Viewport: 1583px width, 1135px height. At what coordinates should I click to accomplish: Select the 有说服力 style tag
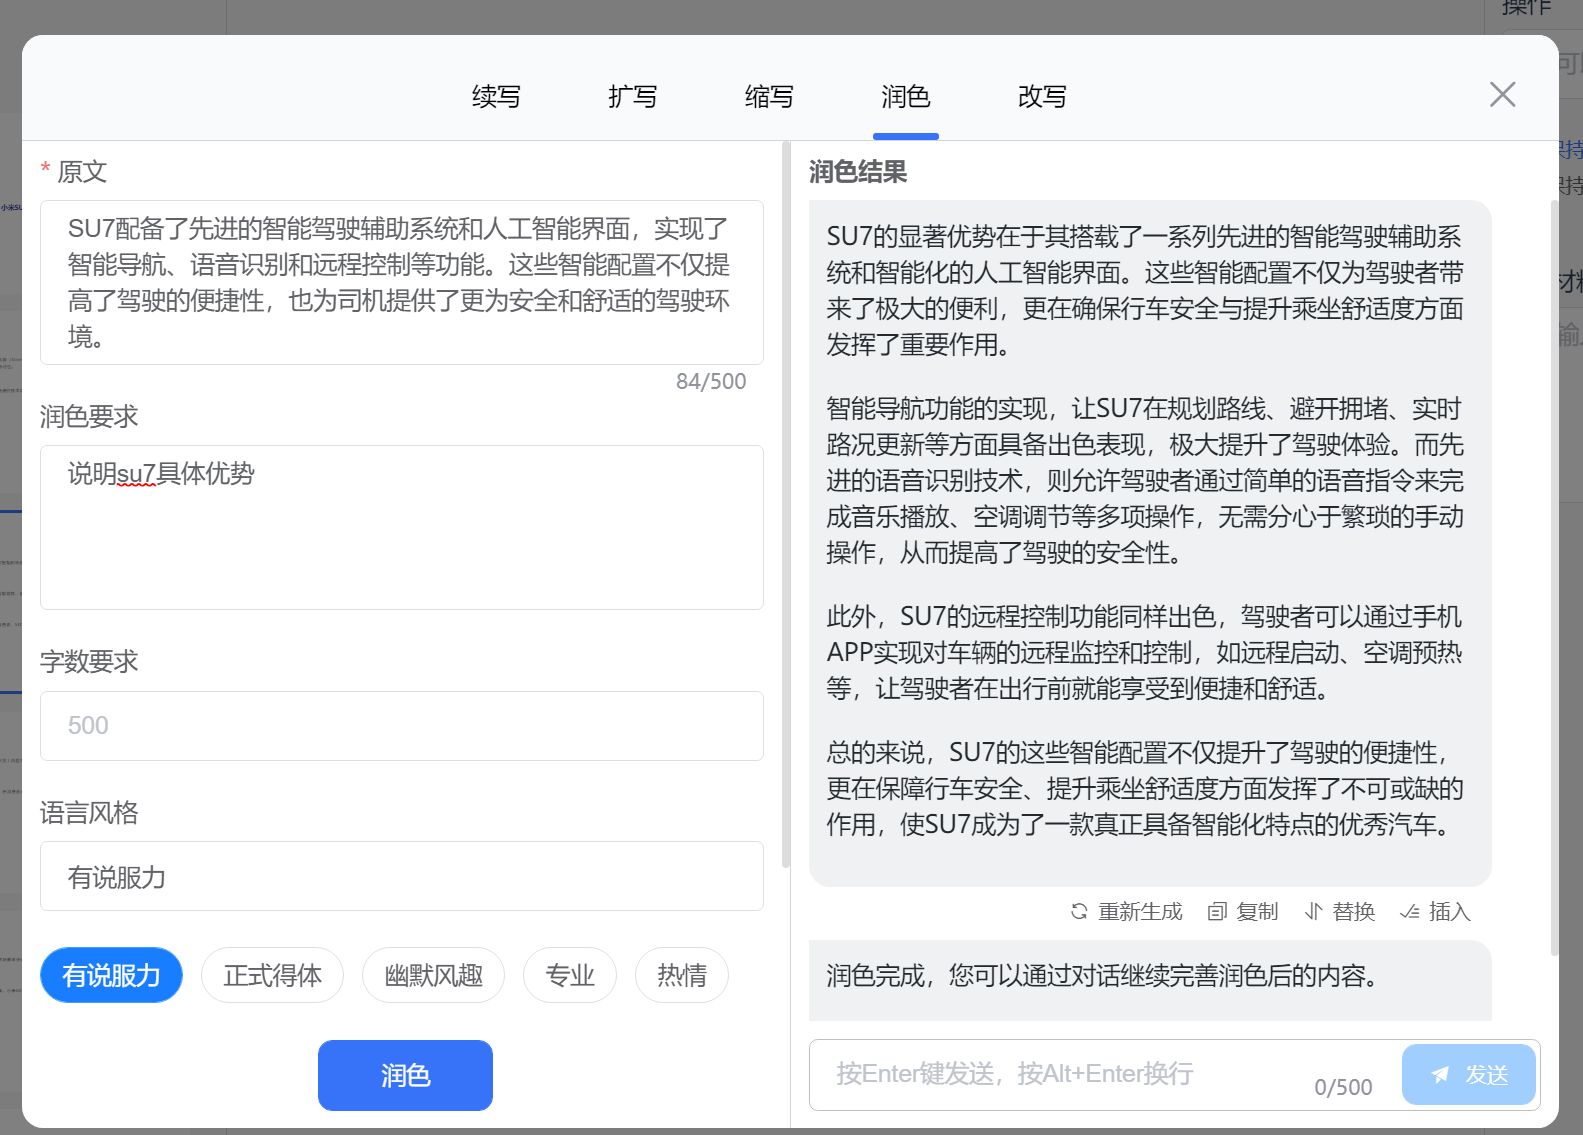[111, 975]
